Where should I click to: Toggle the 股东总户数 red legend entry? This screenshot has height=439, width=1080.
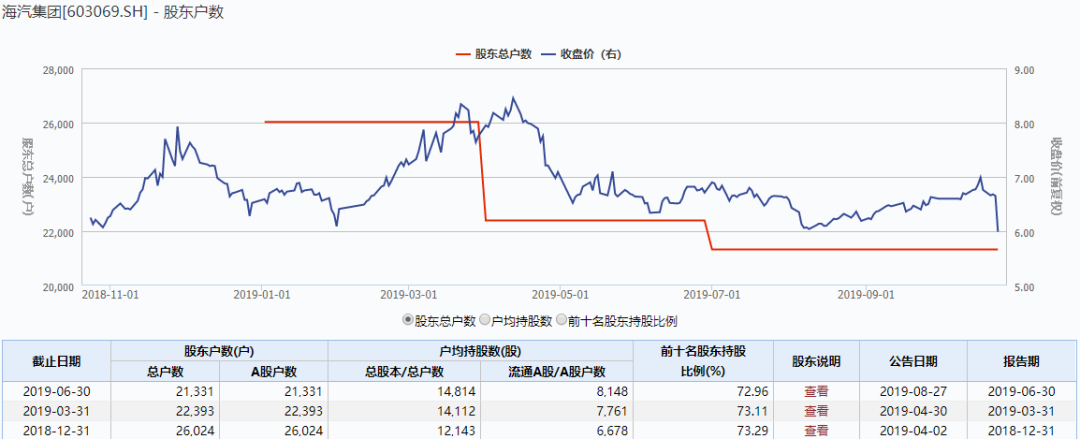tap(493, 54)
